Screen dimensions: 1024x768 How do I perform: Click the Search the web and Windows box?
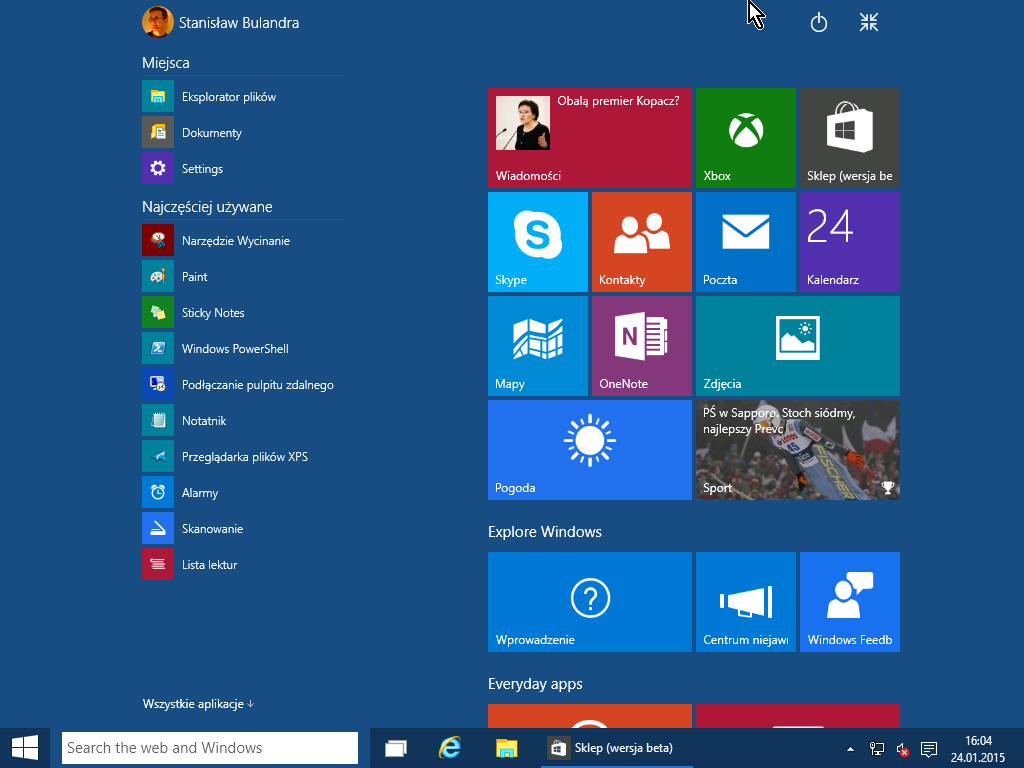(210, 748)
